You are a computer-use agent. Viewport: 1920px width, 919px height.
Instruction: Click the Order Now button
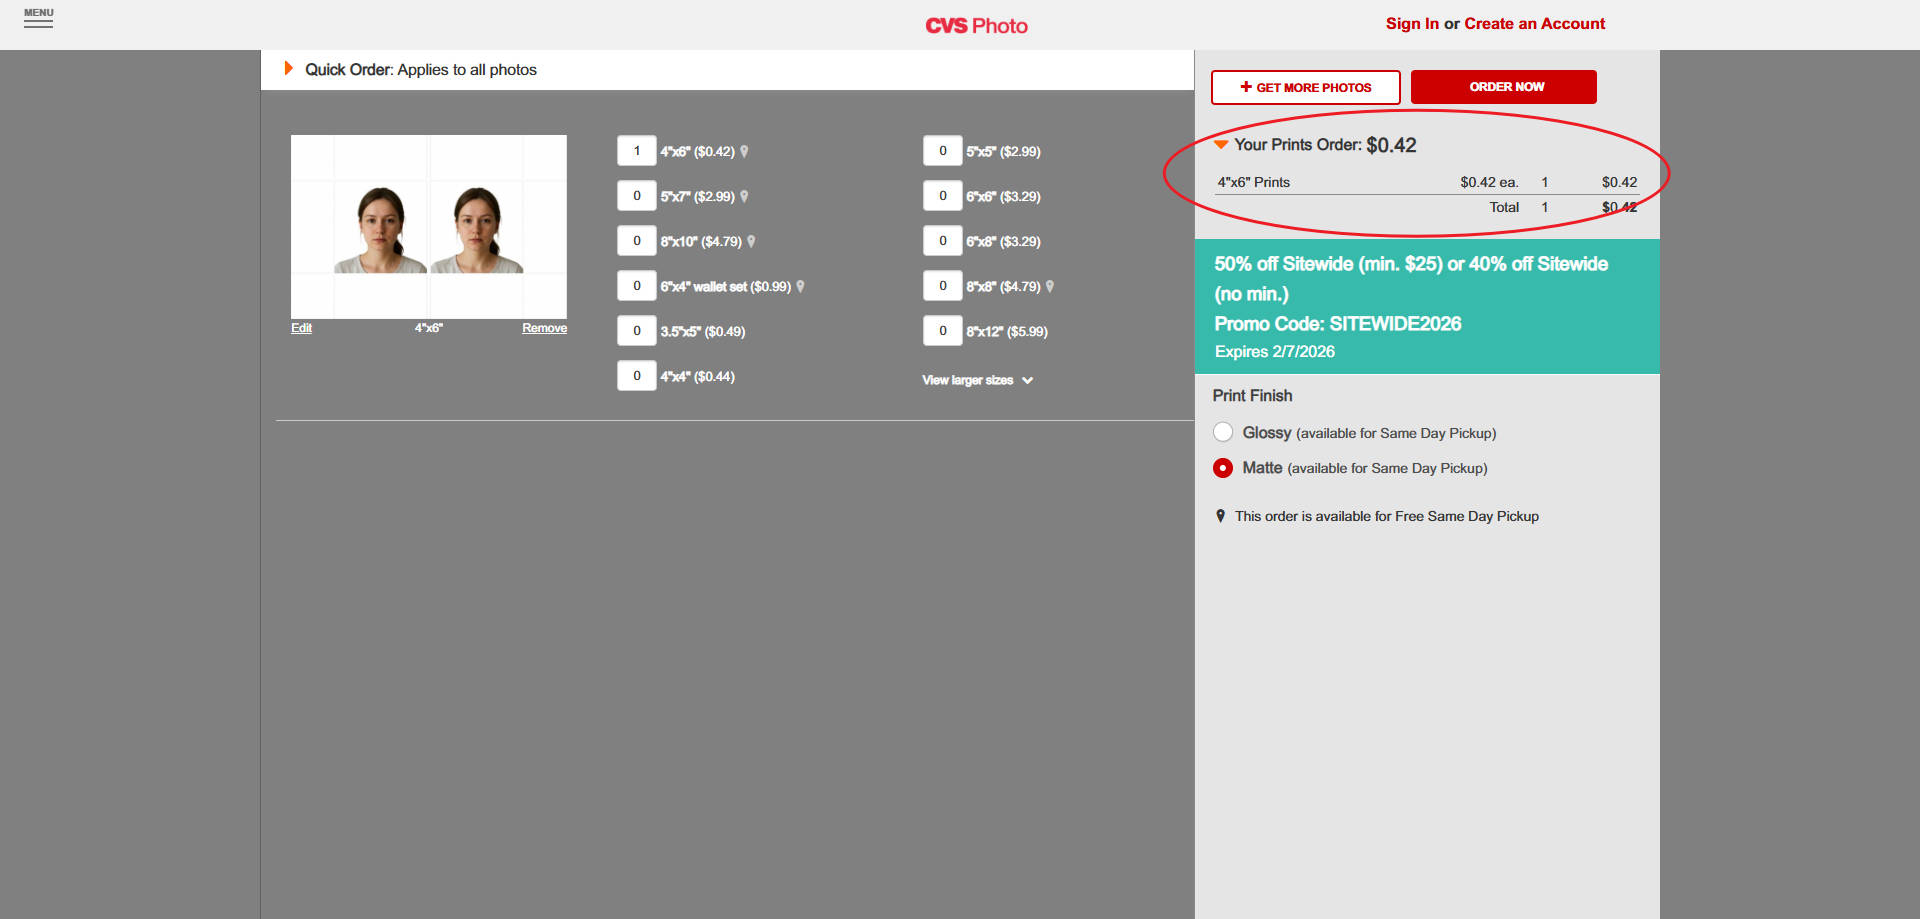[x=1503, y=87]
